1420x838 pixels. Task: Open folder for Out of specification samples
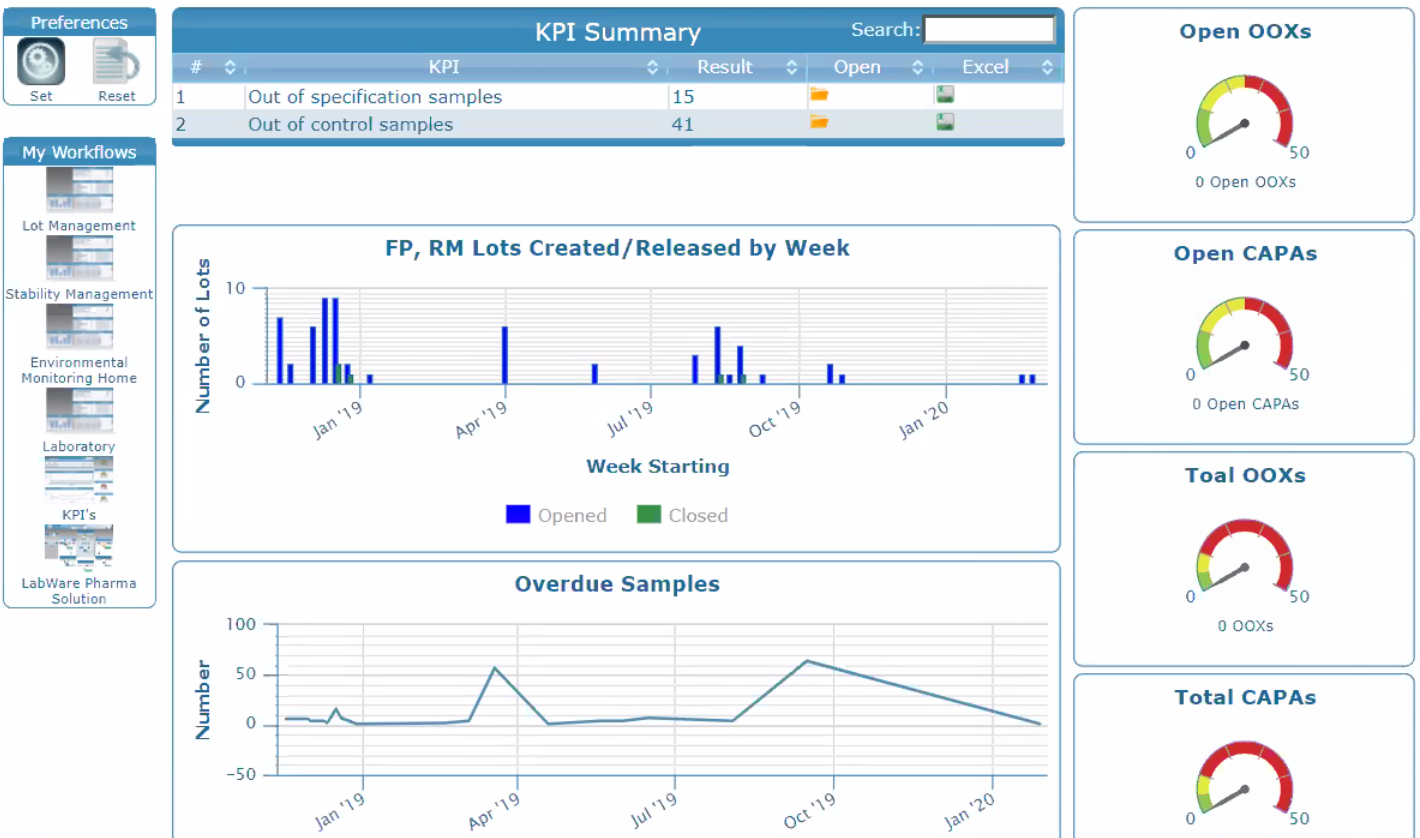tap(819, 96)
